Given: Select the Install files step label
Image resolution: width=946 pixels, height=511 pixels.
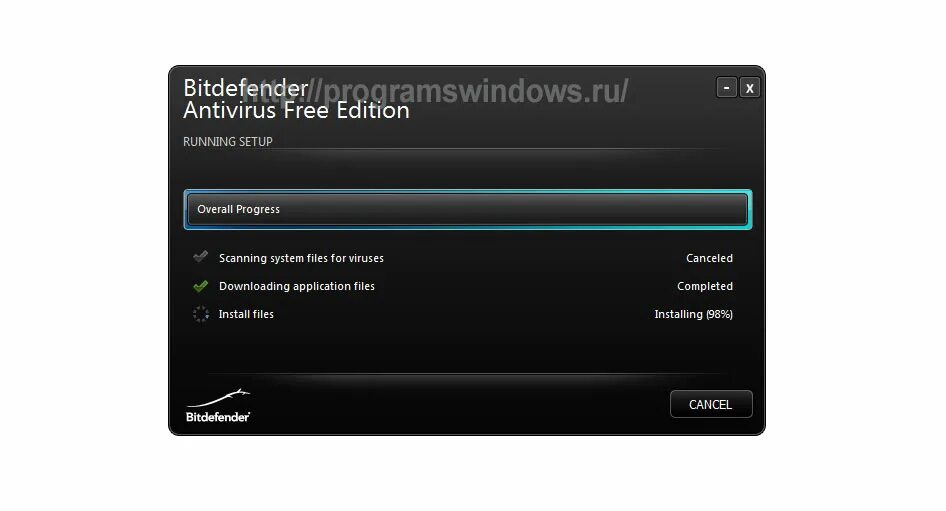Looking at the screenshot, I should click(246, 314).
